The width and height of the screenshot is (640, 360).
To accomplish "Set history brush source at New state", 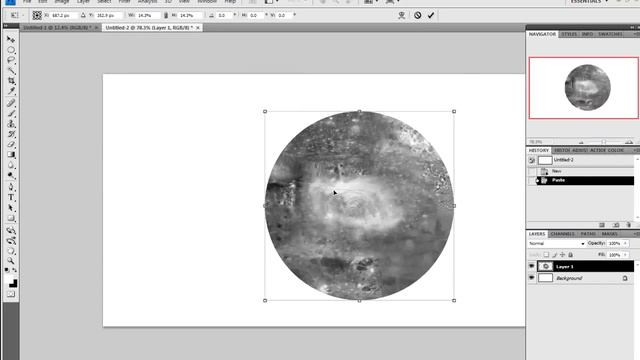I will (x=531, y=171).
